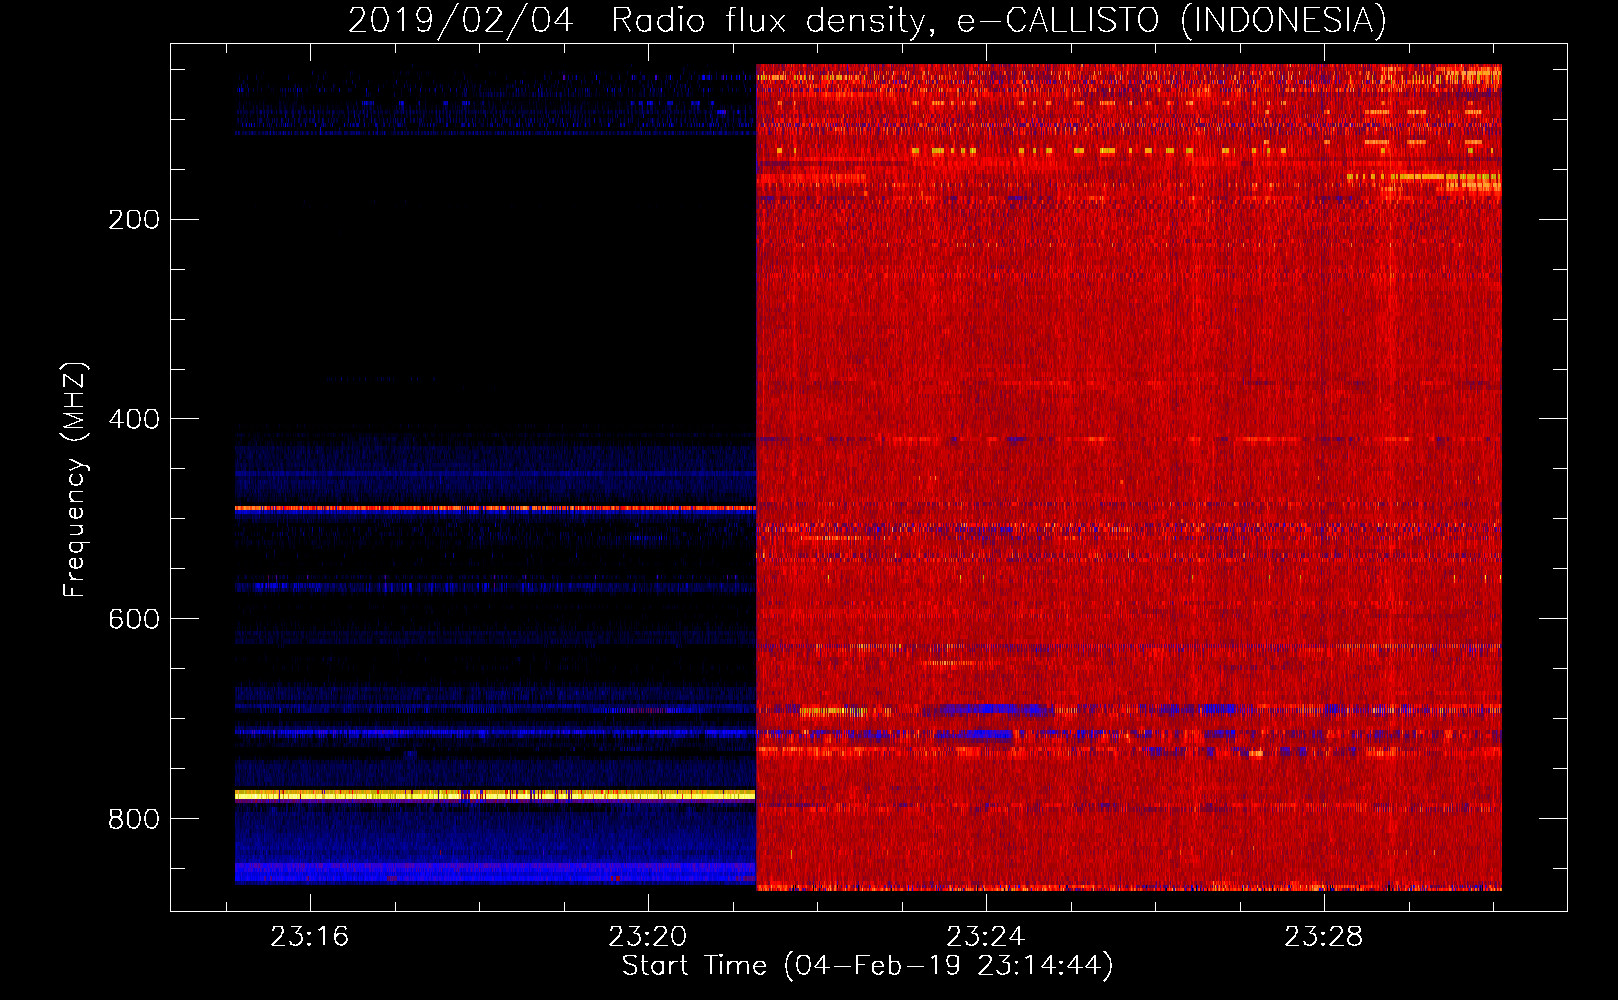Click the '400' frequency tick label
Screen dimensions: 1618x1000
(134, 419)
